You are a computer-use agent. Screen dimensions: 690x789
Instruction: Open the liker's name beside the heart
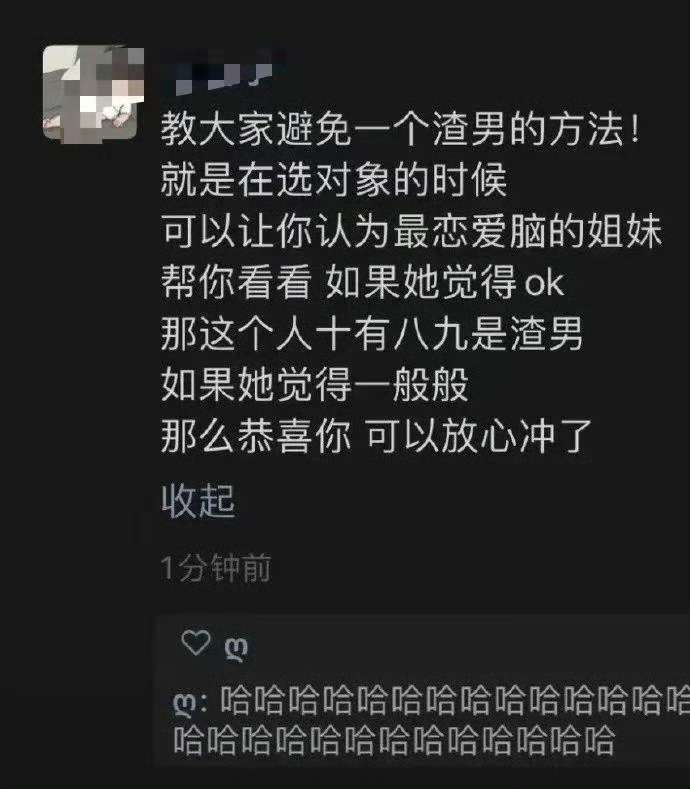236,649
